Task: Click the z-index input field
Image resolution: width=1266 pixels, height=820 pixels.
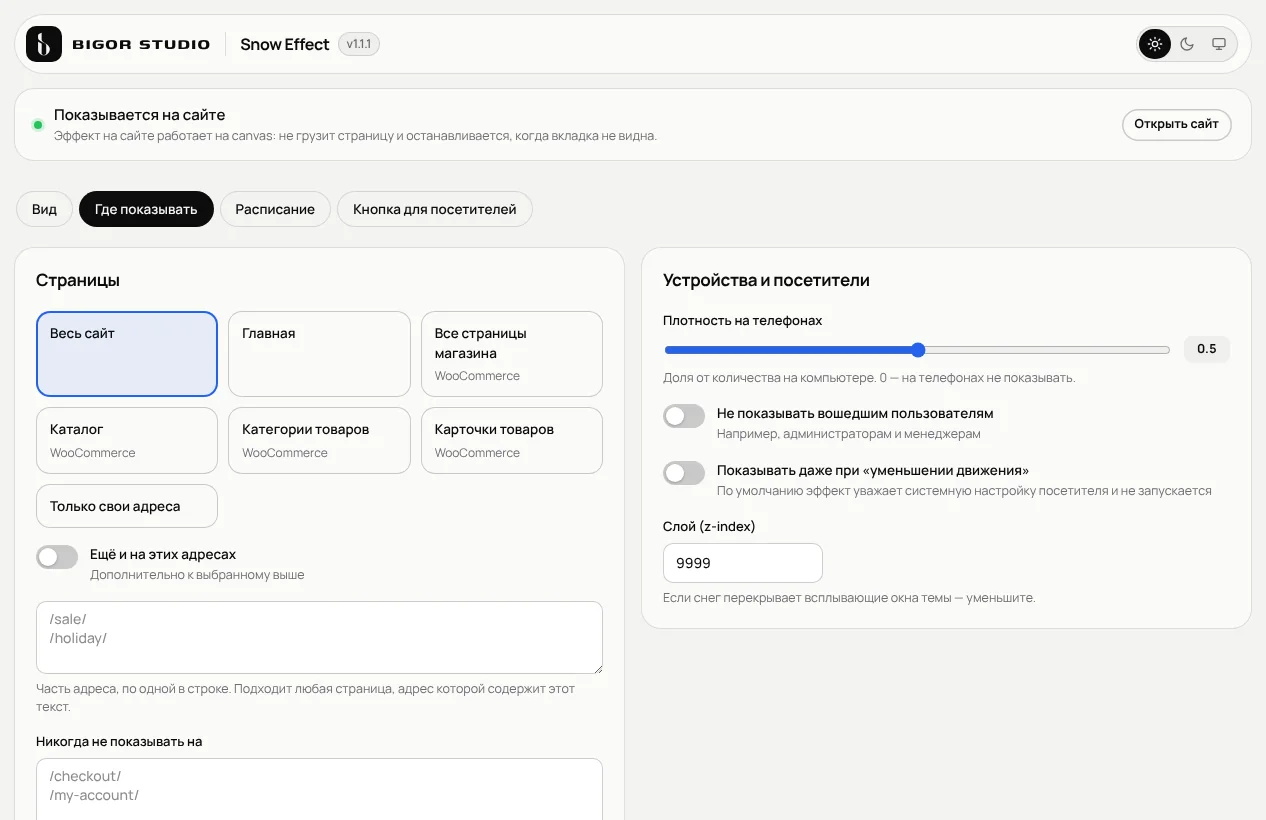Action: 743,563
